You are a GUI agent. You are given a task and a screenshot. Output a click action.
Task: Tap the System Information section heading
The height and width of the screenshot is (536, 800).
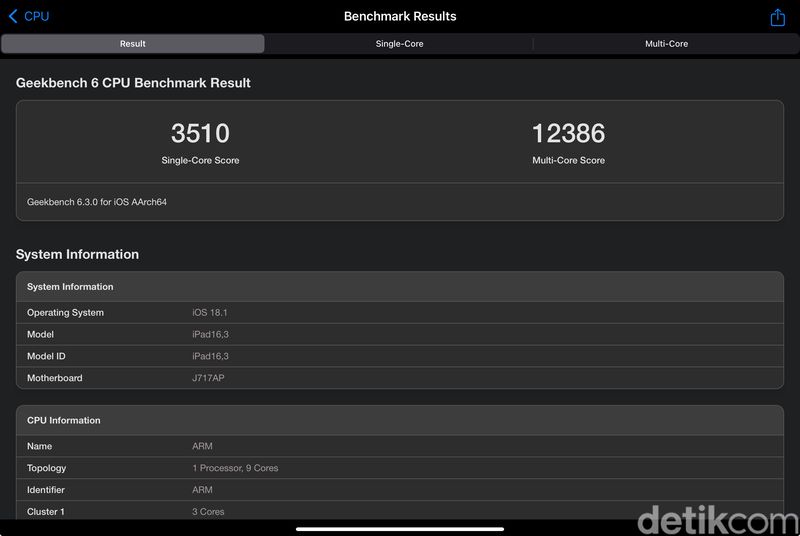click(x=77, y=254)
